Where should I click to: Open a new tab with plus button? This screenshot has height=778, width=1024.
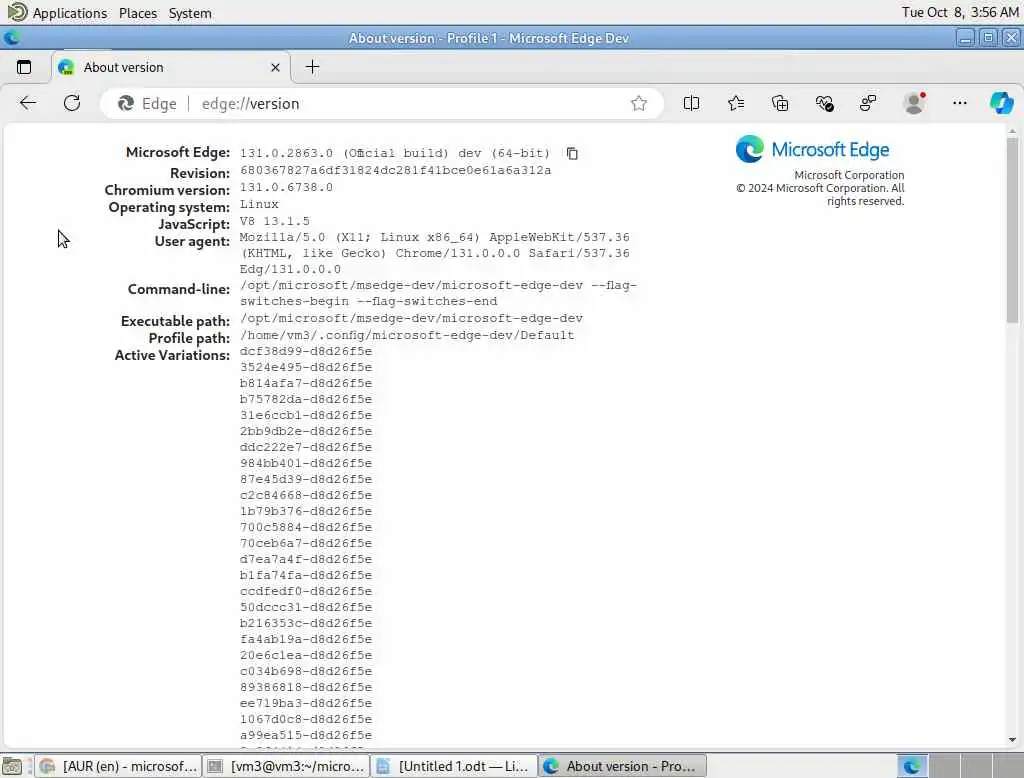[x=312, y=67]
